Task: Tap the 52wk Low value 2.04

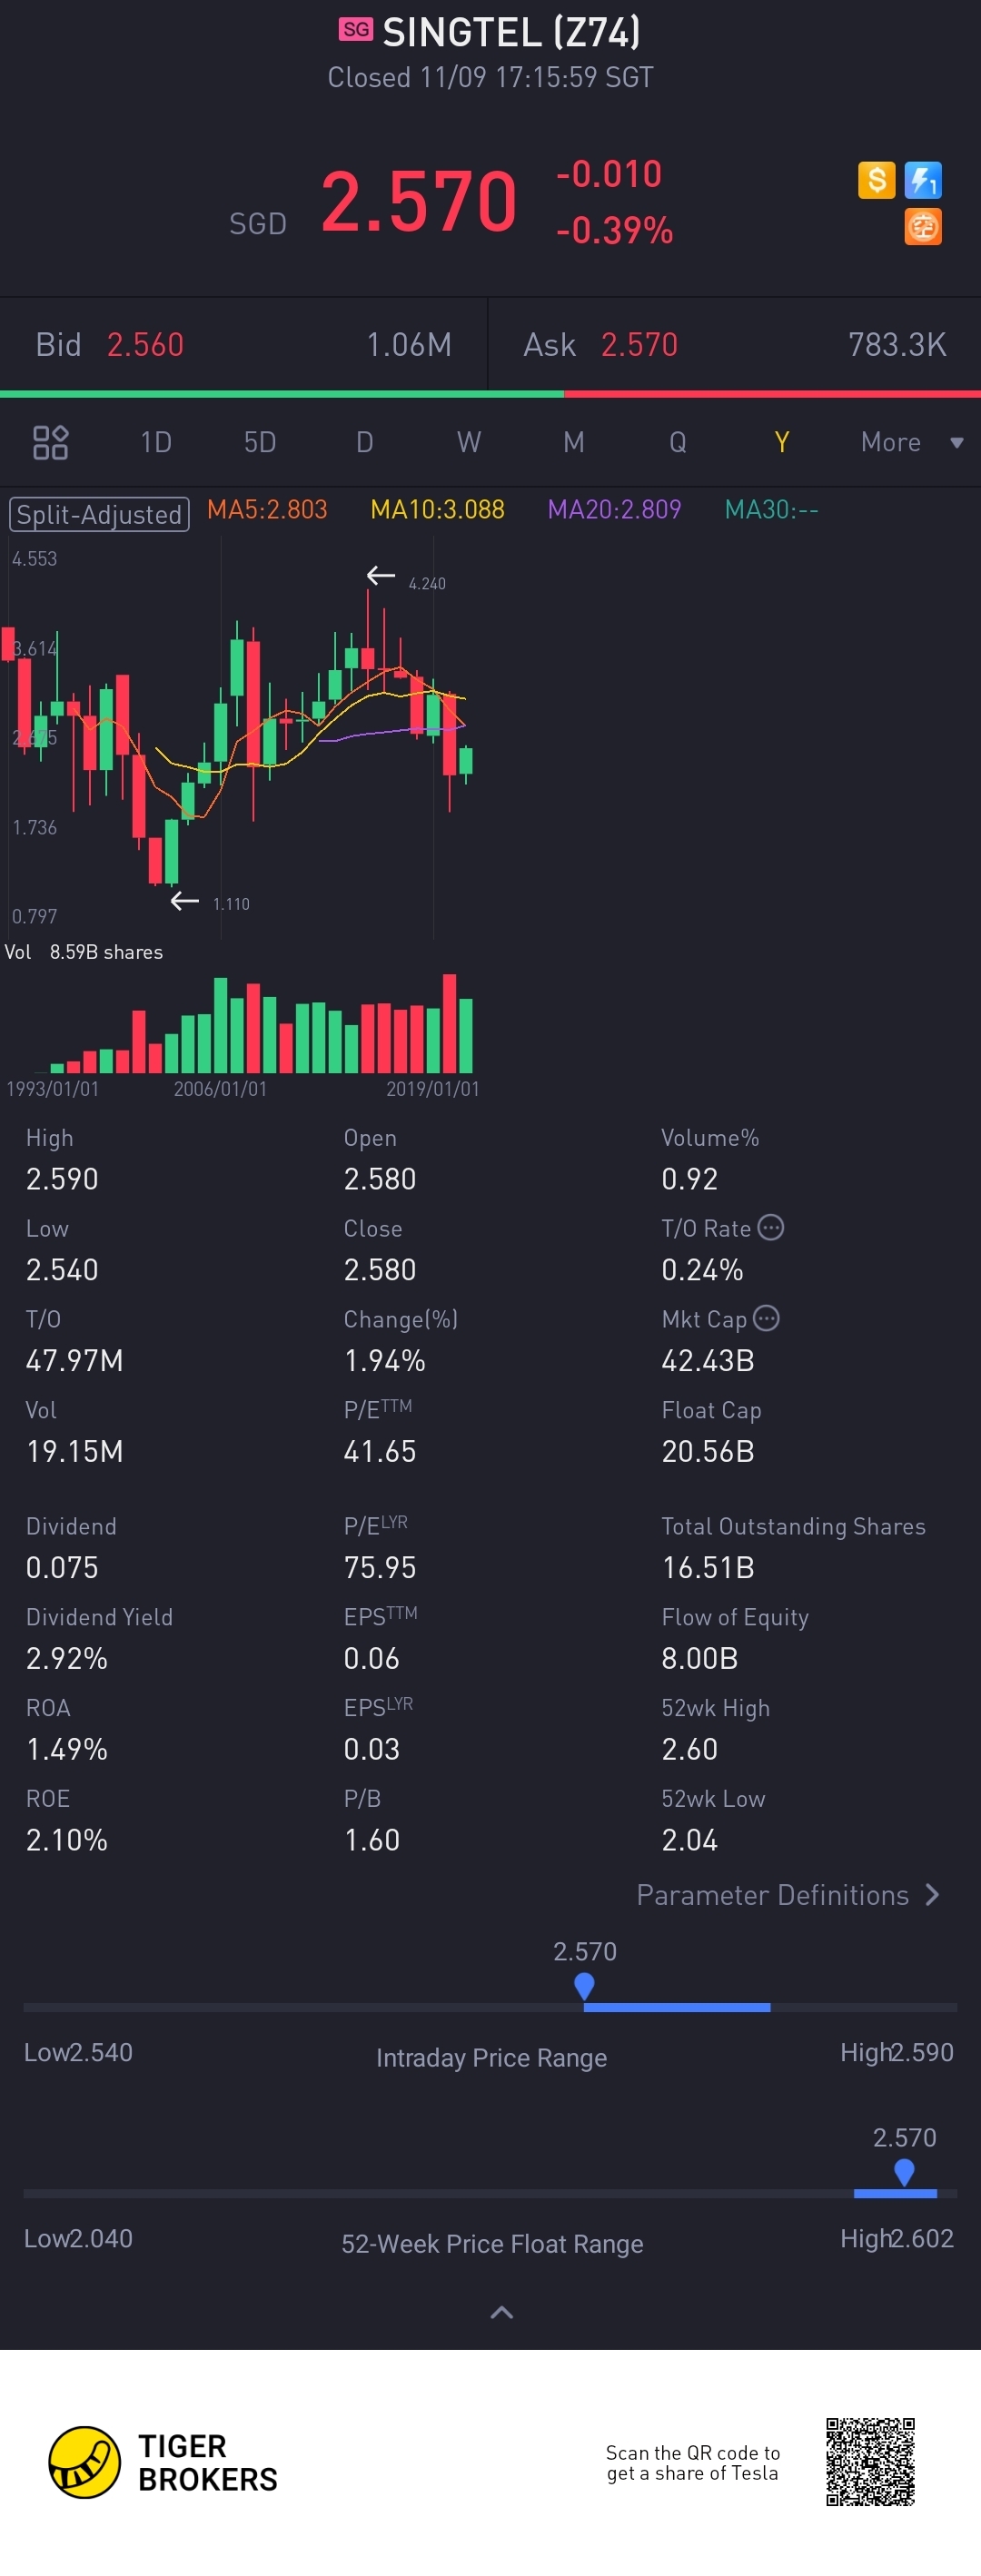Action: [x=690, y=1841]
